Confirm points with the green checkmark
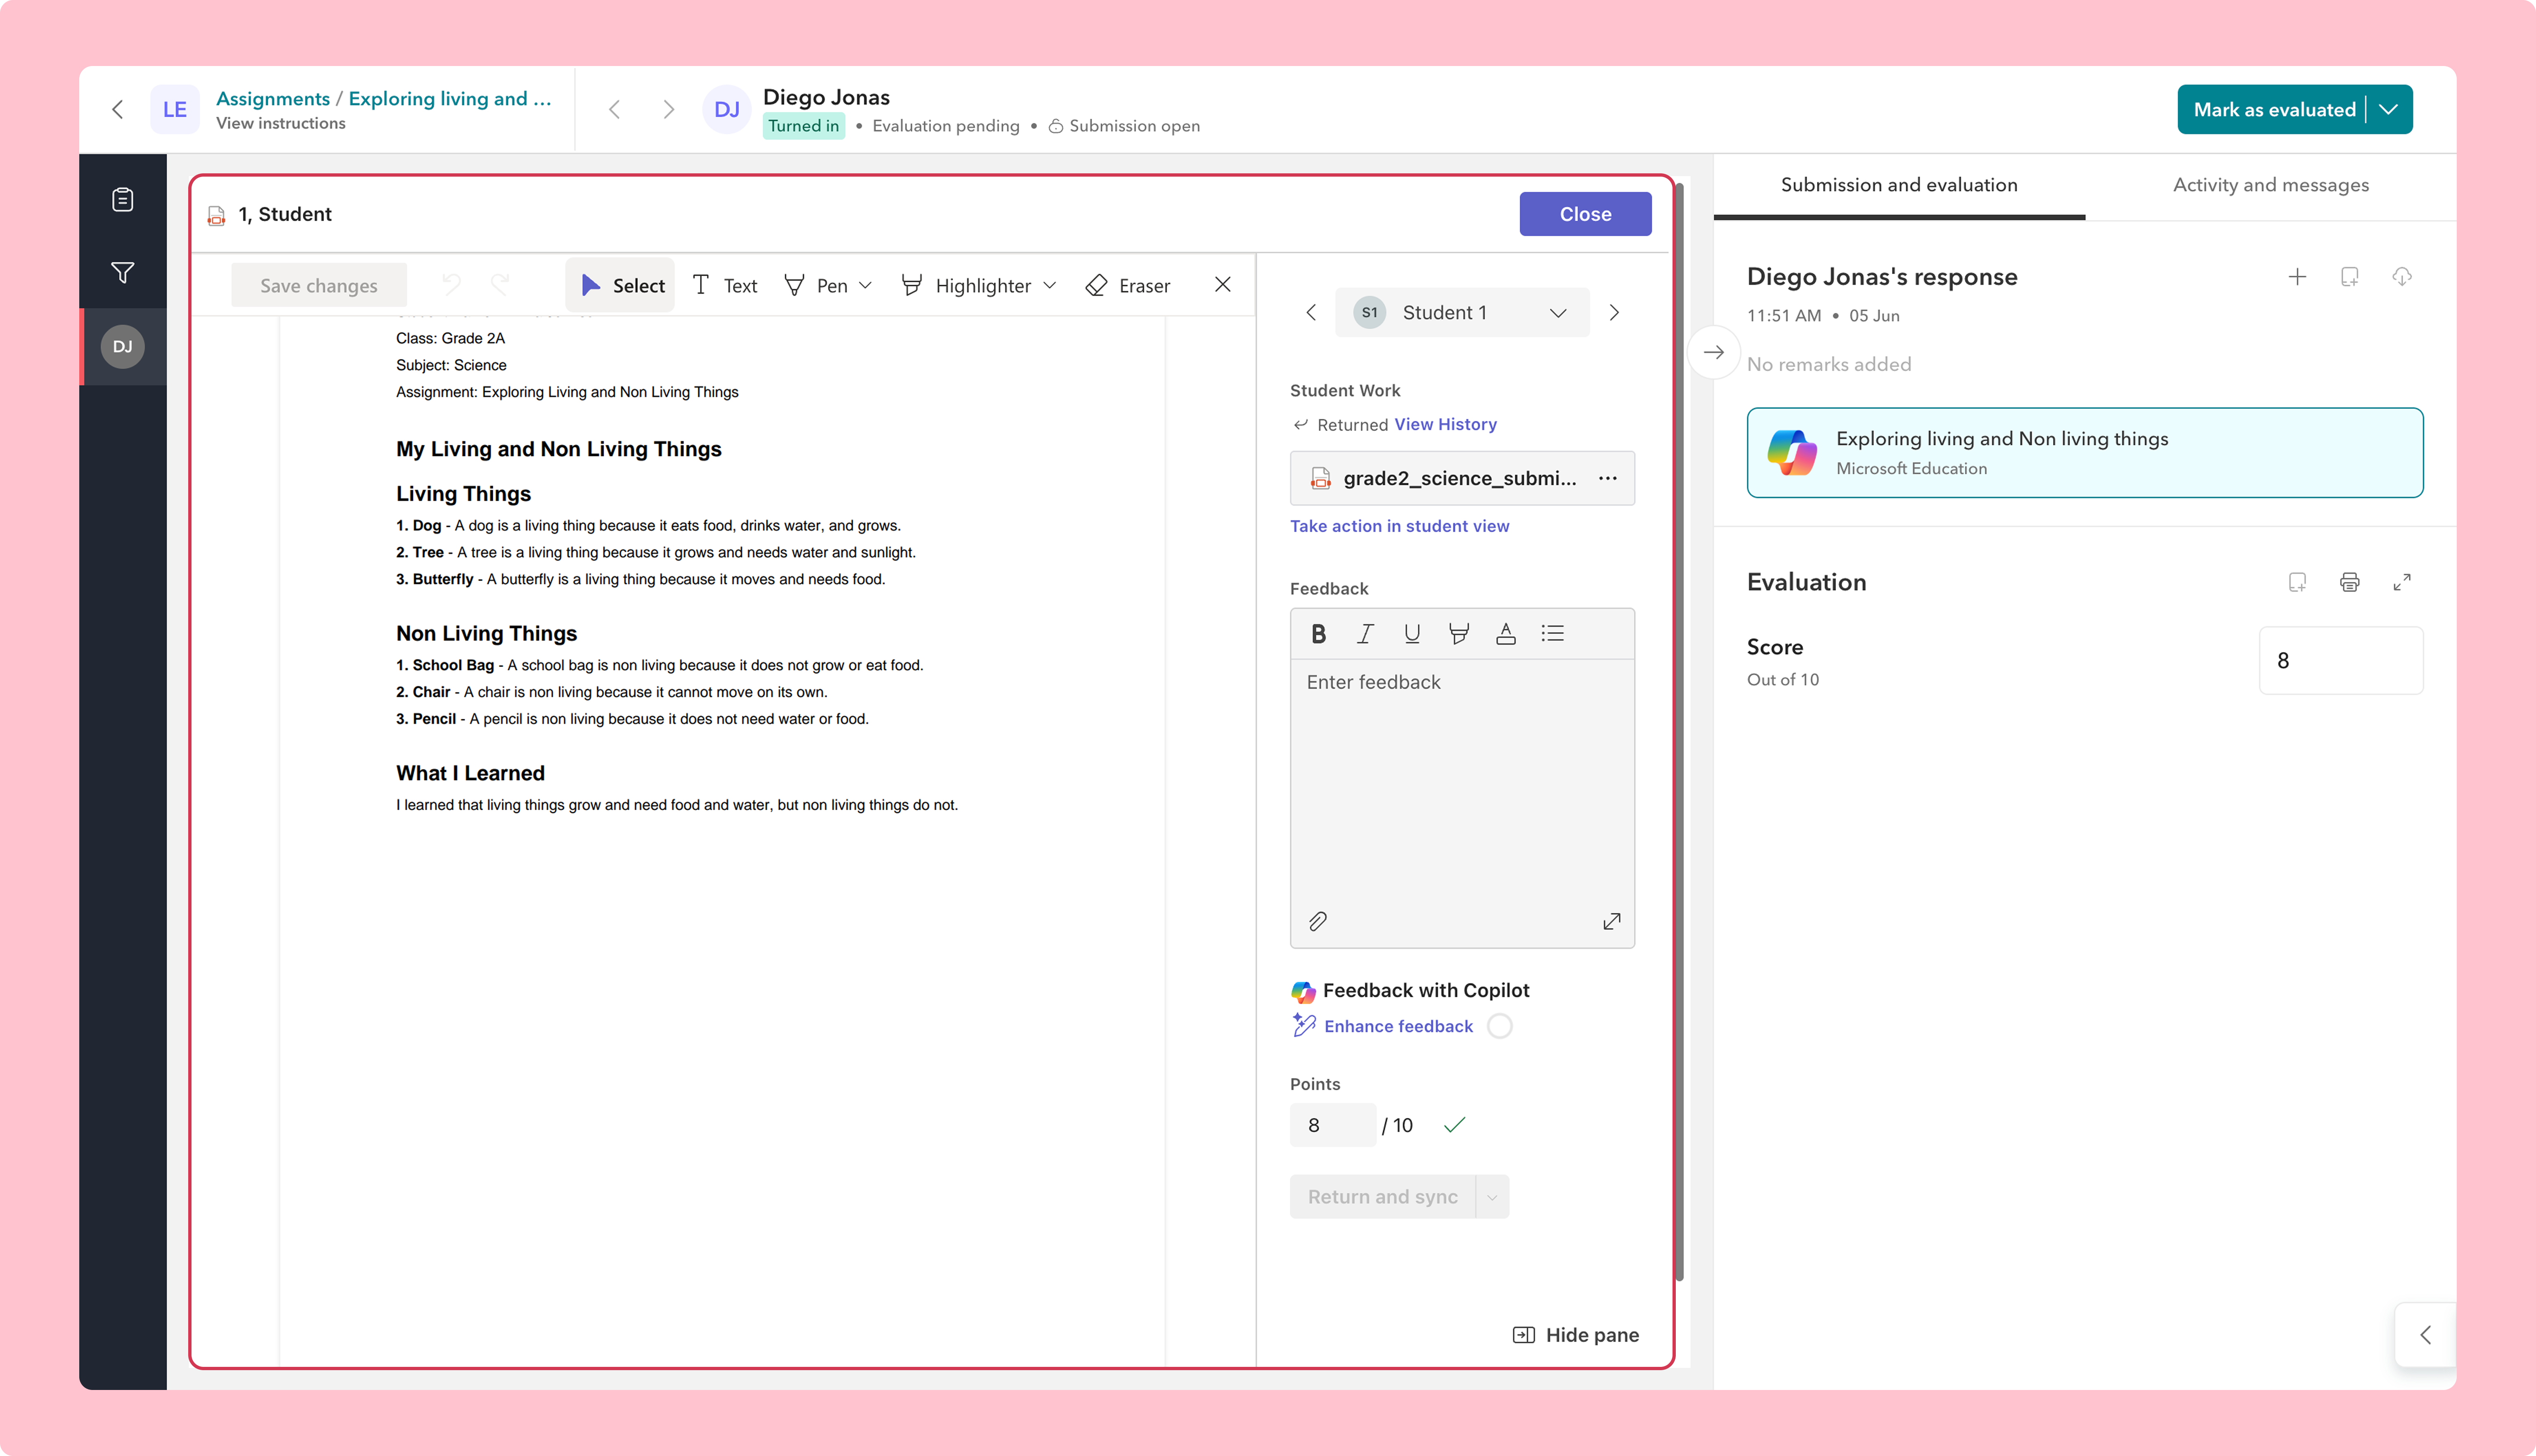Image resolution: width=2536 pixels, height=1456 pixels. tap(1455, 1125)
